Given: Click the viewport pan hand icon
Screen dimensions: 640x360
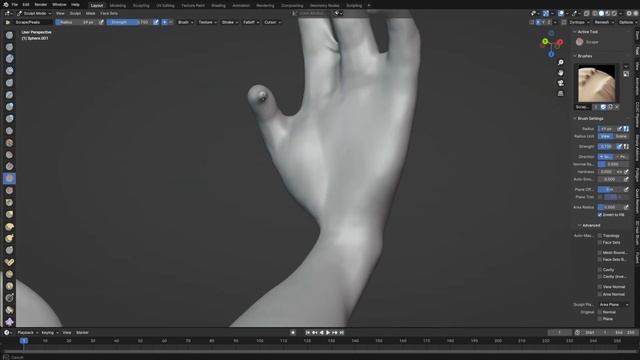Looking at the screenshot, I should click(561, 73).
